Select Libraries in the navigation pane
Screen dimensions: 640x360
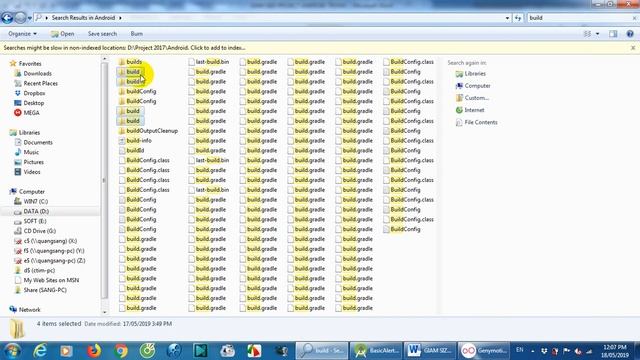[x=29, y=133]
